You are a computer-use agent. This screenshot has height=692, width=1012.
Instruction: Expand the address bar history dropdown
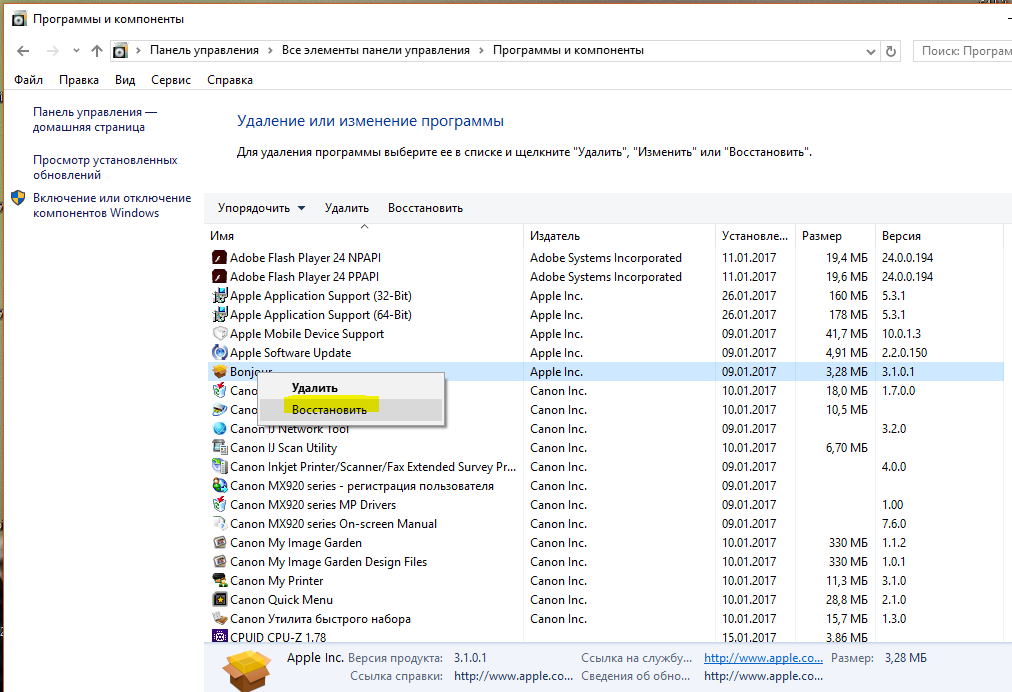pos(871,51)
